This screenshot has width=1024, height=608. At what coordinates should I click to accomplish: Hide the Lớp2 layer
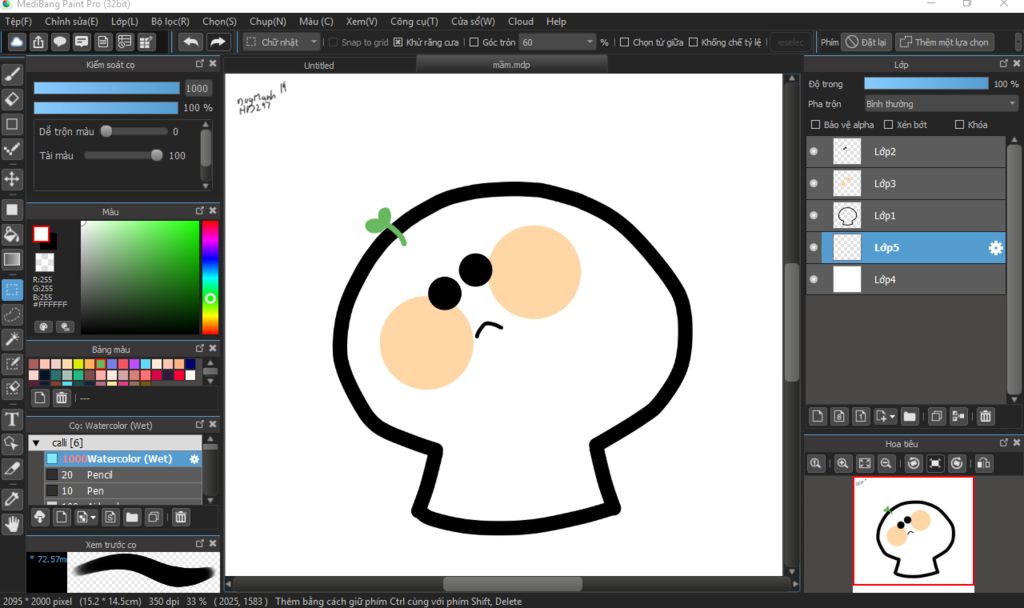pos(814,152)
